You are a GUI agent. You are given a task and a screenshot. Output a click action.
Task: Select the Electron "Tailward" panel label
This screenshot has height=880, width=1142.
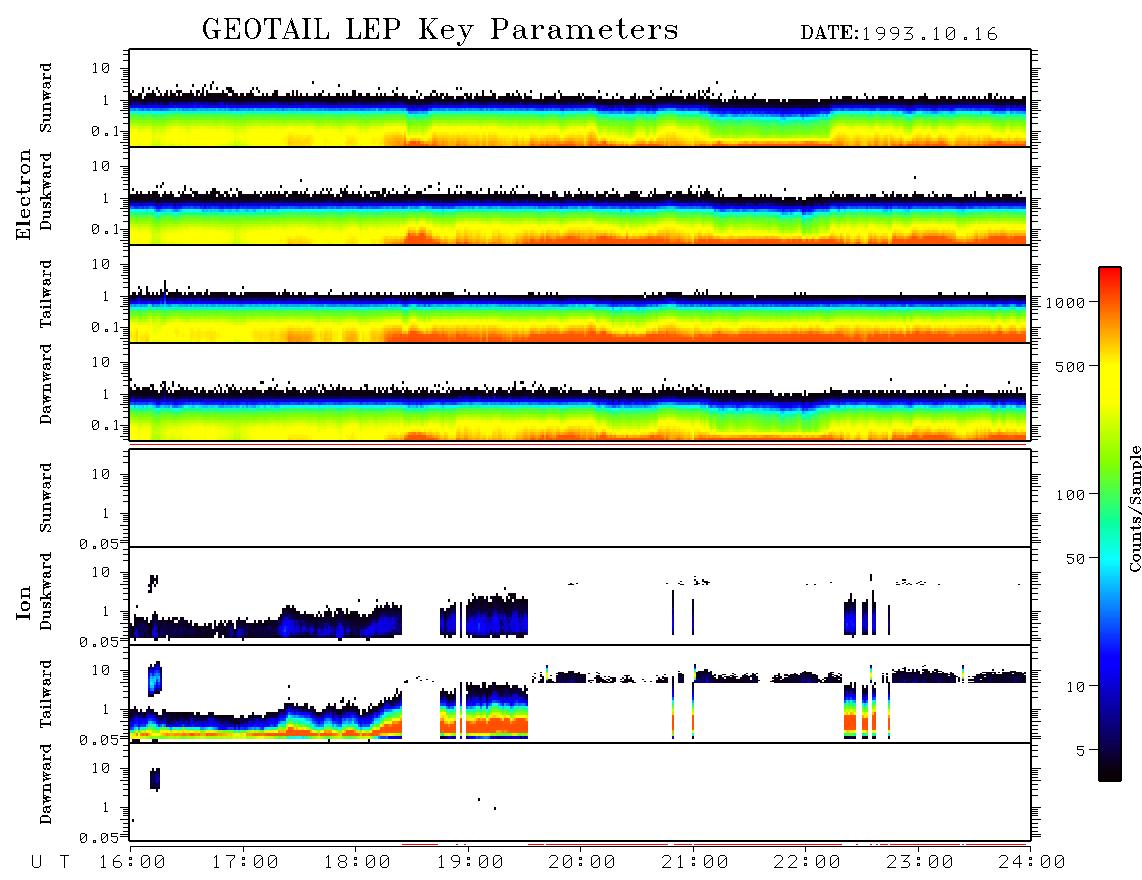click(46, 294)
